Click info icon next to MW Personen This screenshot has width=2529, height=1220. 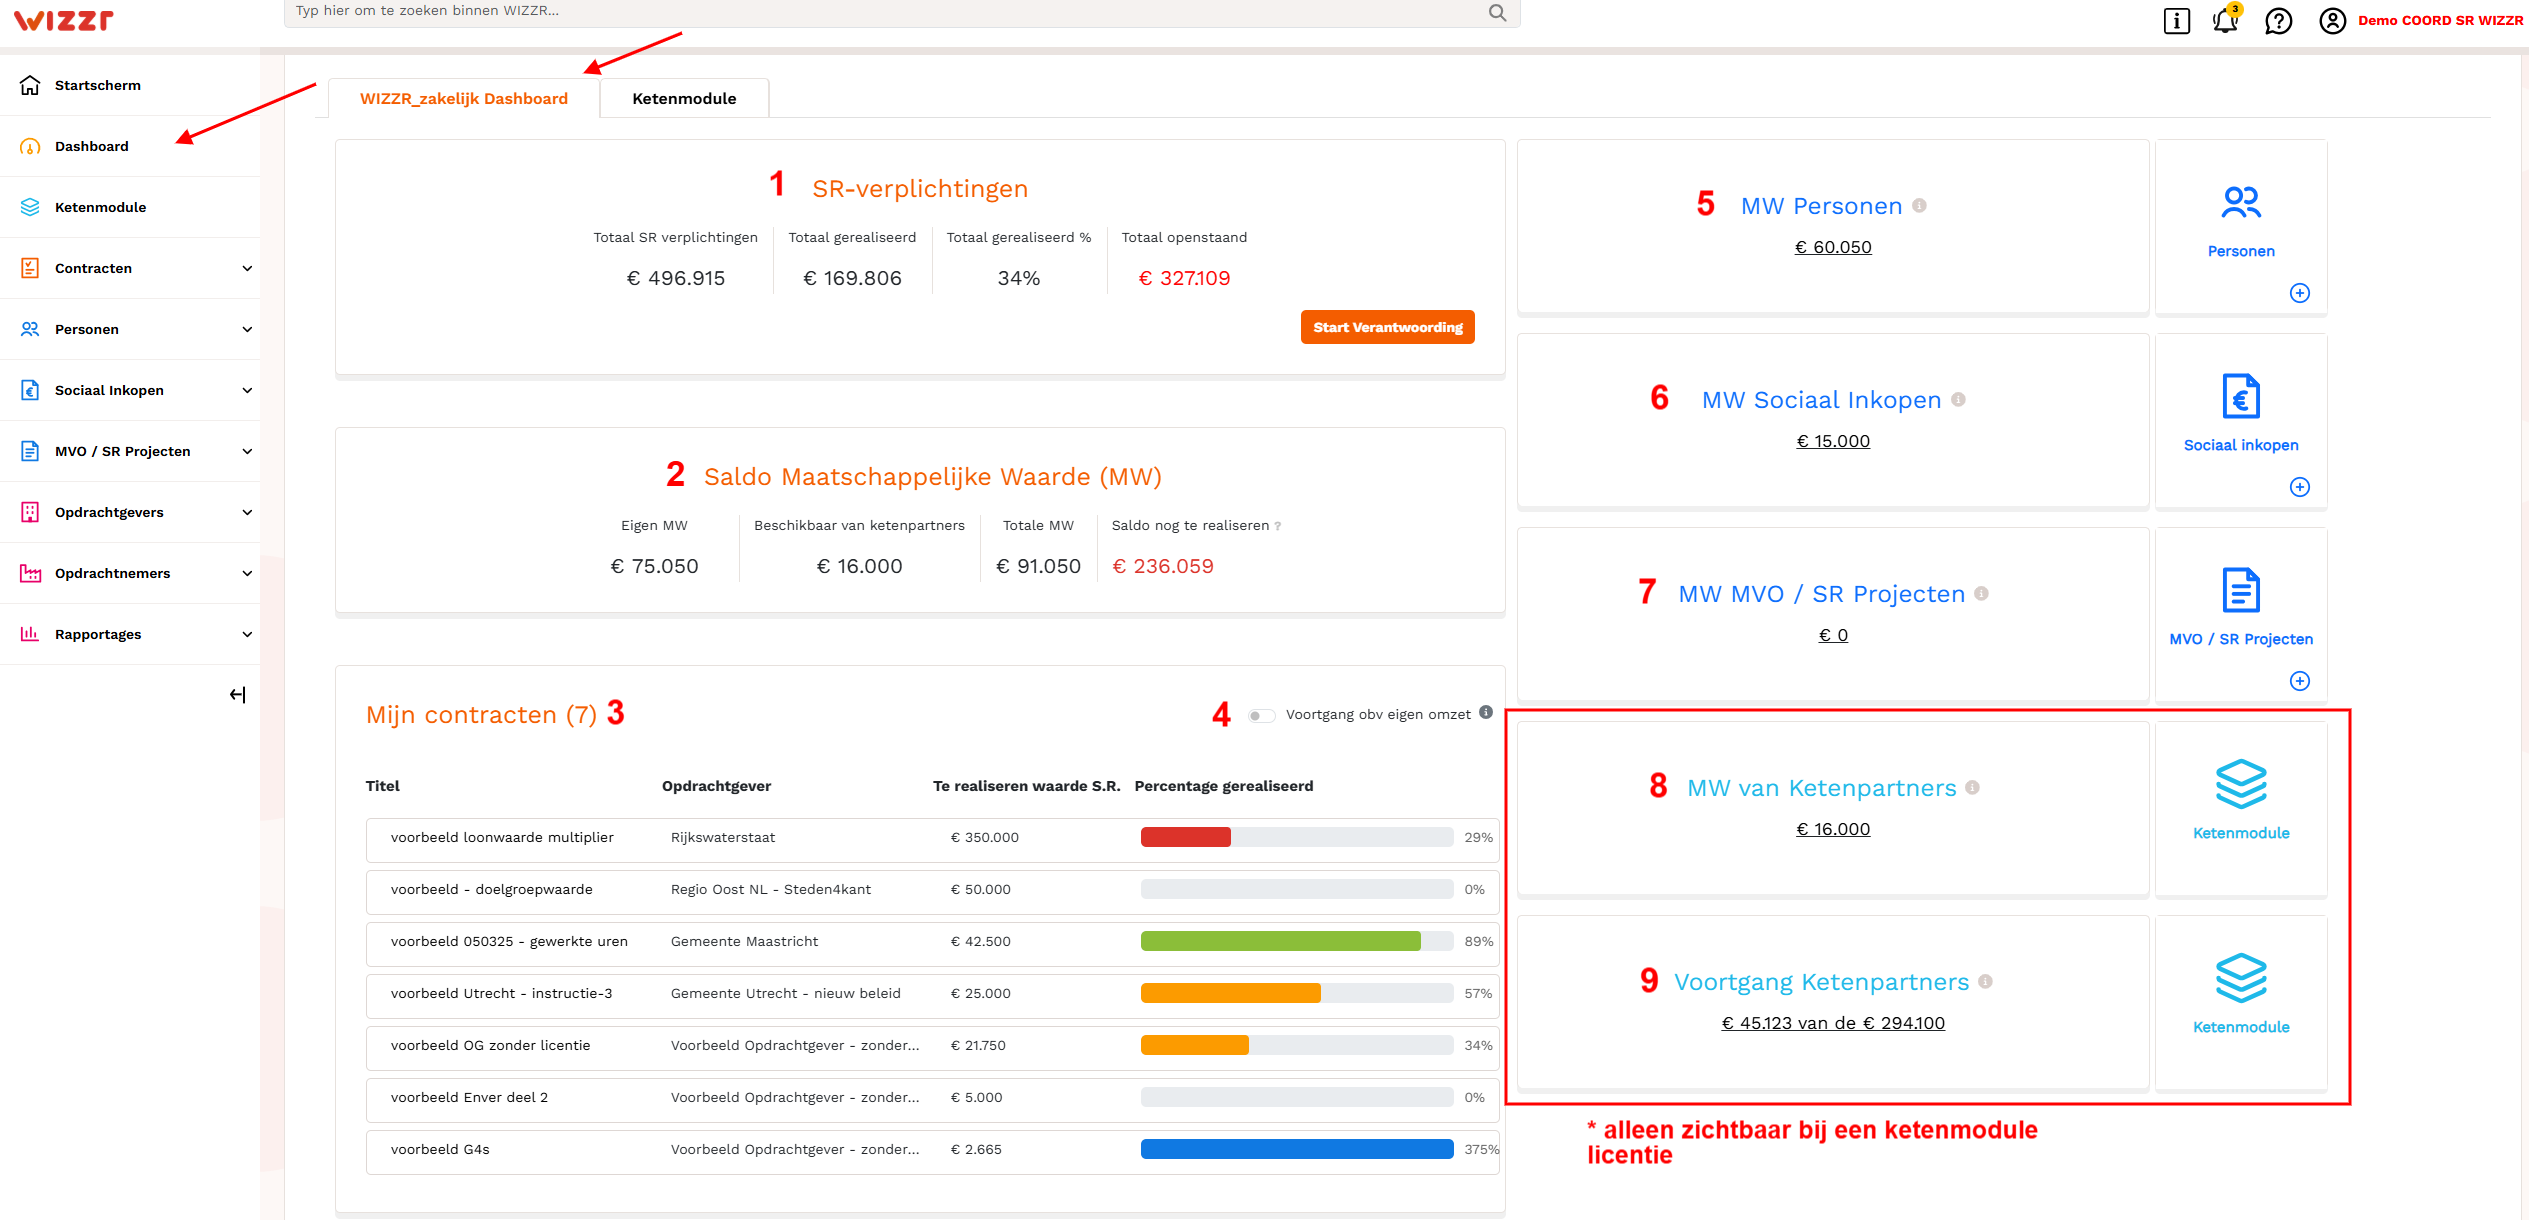(1919, 205)
